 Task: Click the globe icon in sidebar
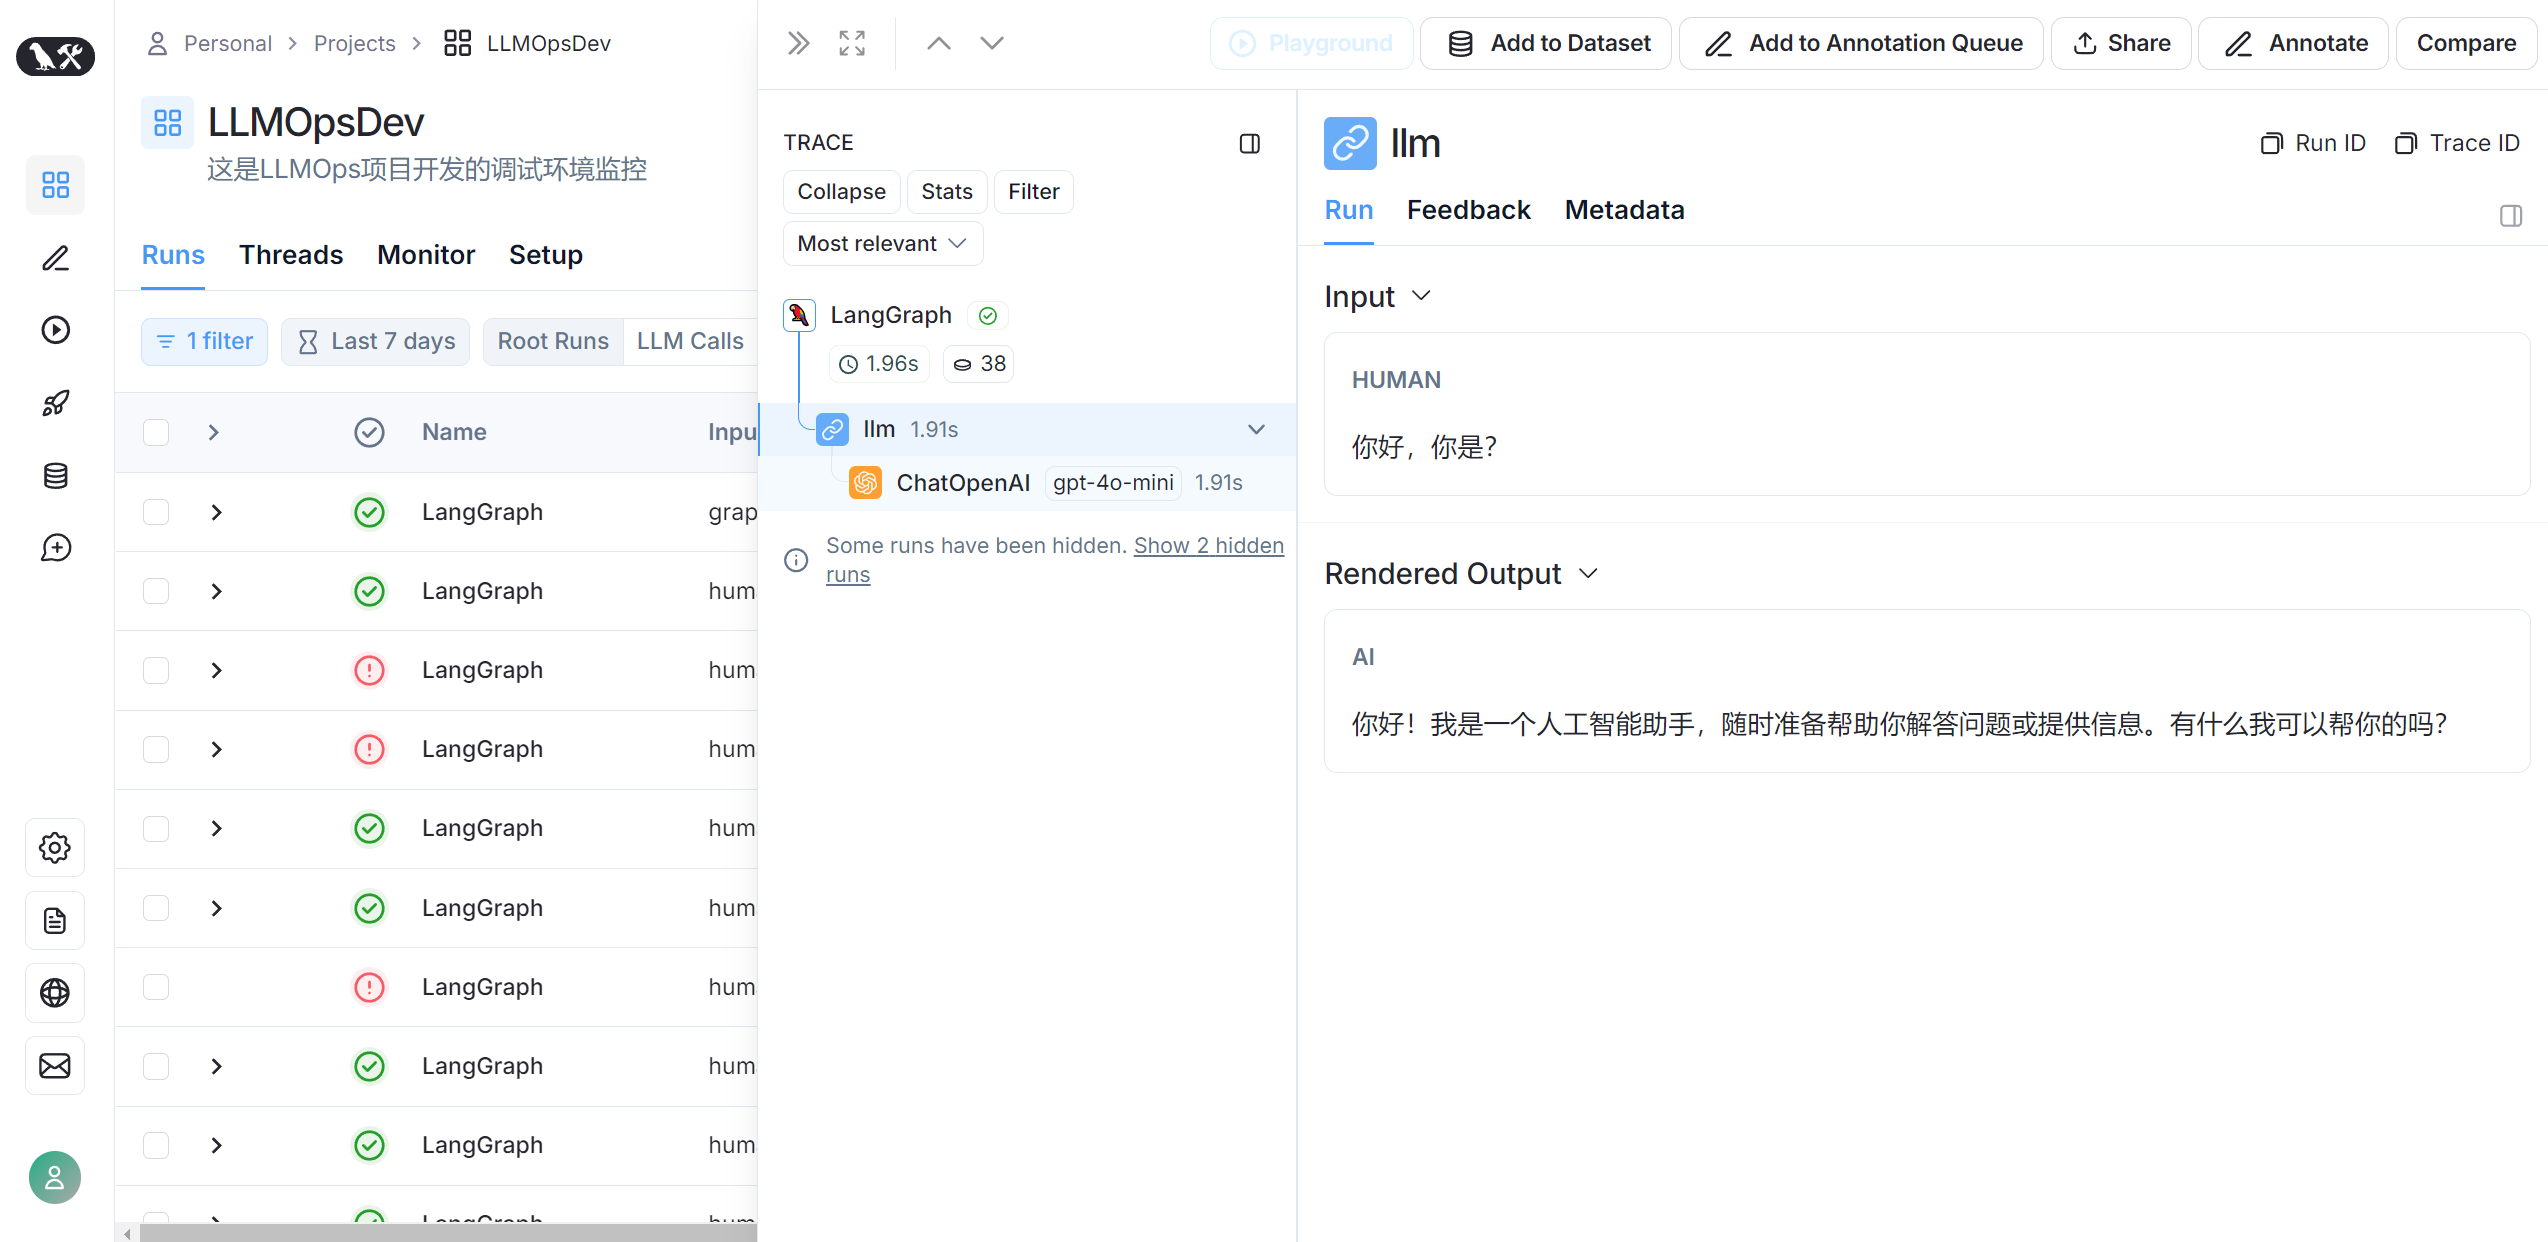(55, 993)
